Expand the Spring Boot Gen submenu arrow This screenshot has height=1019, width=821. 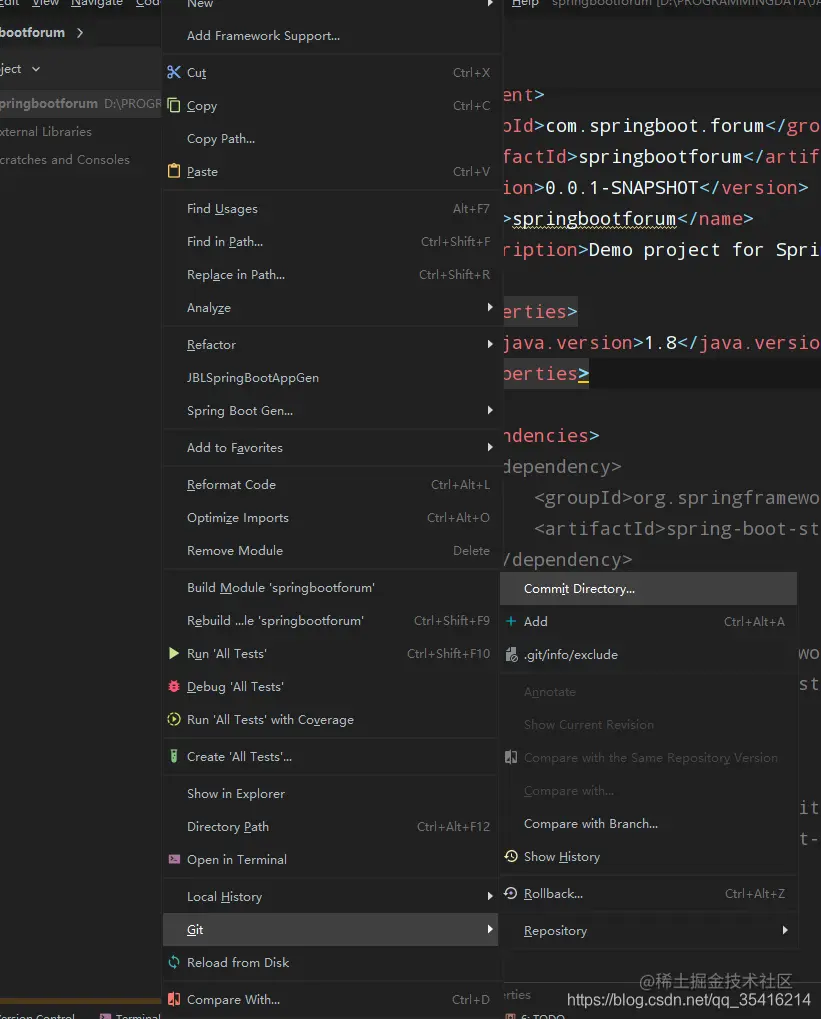pyautogui.click(x=490, y=410)
